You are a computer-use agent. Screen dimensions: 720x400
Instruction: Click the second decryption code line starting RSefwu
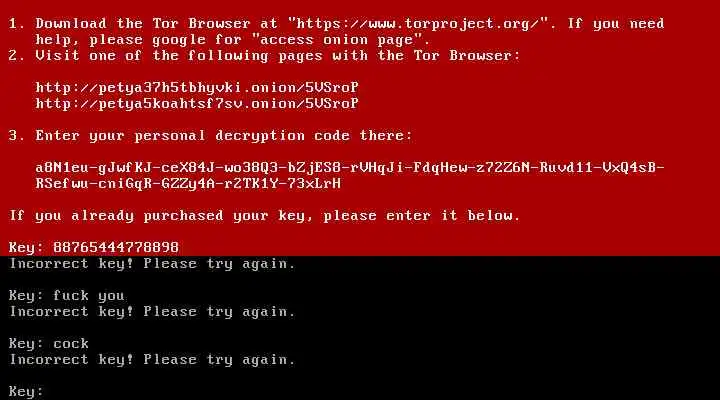[x=188, y=183]
